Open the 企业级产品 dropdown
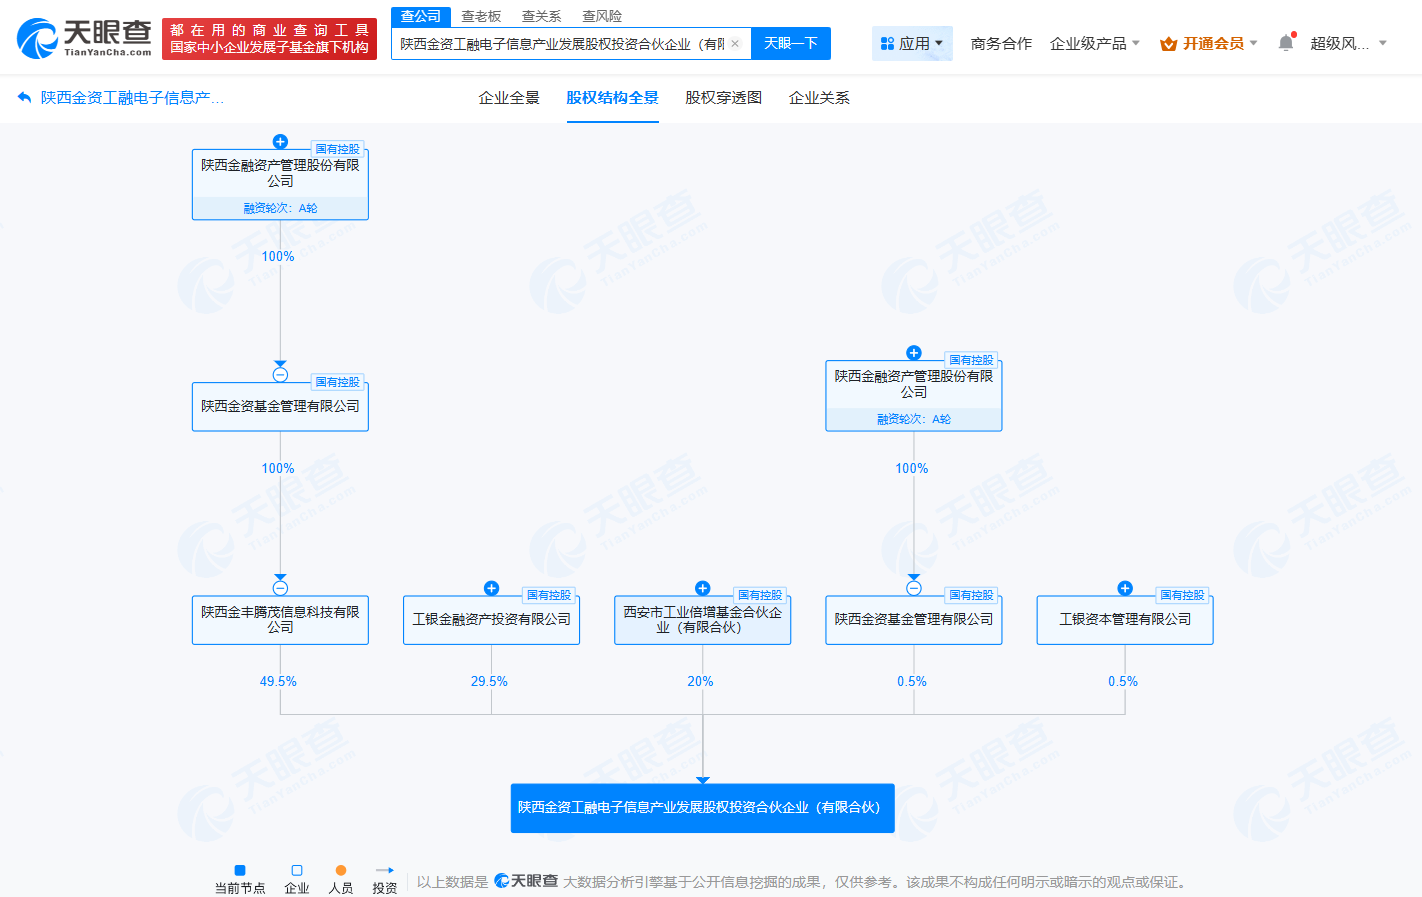1422x897 pixels. point(1095,44)
